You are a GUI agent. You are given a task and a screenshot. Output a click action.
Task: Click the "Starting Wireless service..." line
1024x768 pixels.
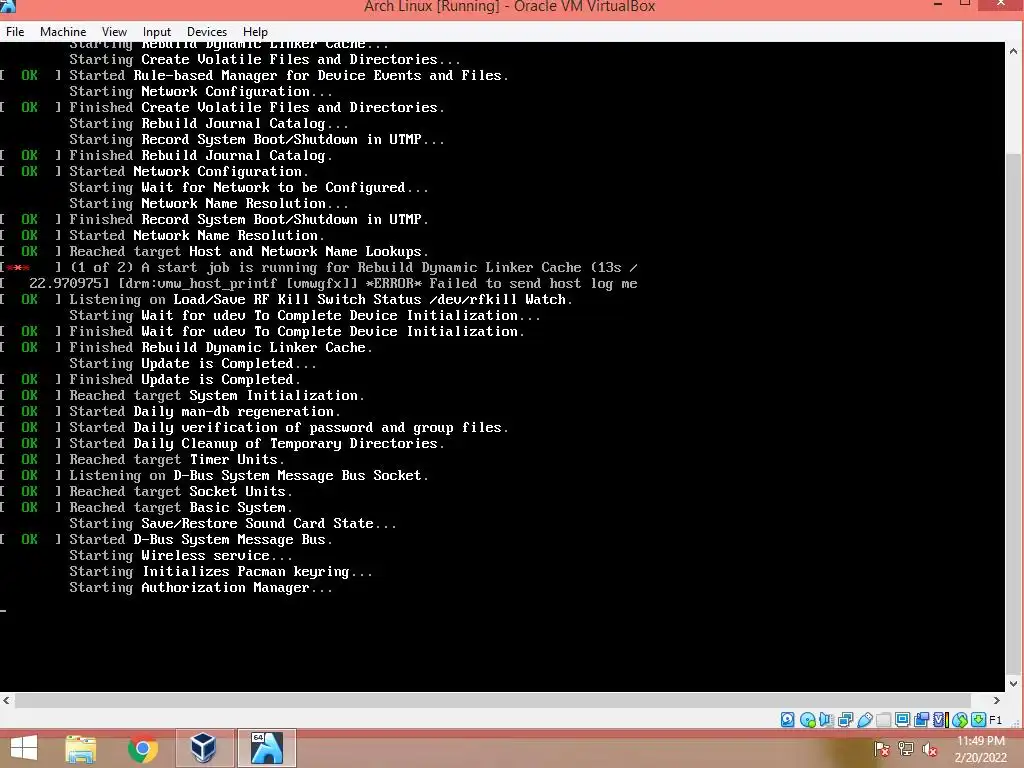pos(181,556)
